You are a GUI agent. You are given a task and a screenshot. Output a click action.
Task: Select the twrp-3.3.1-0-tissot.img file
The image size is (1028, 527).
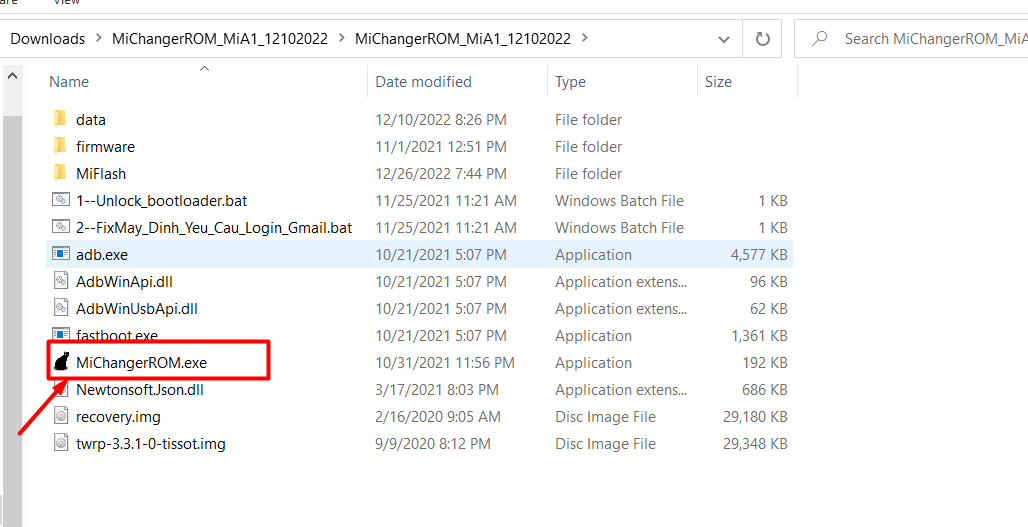pos(150,443)
